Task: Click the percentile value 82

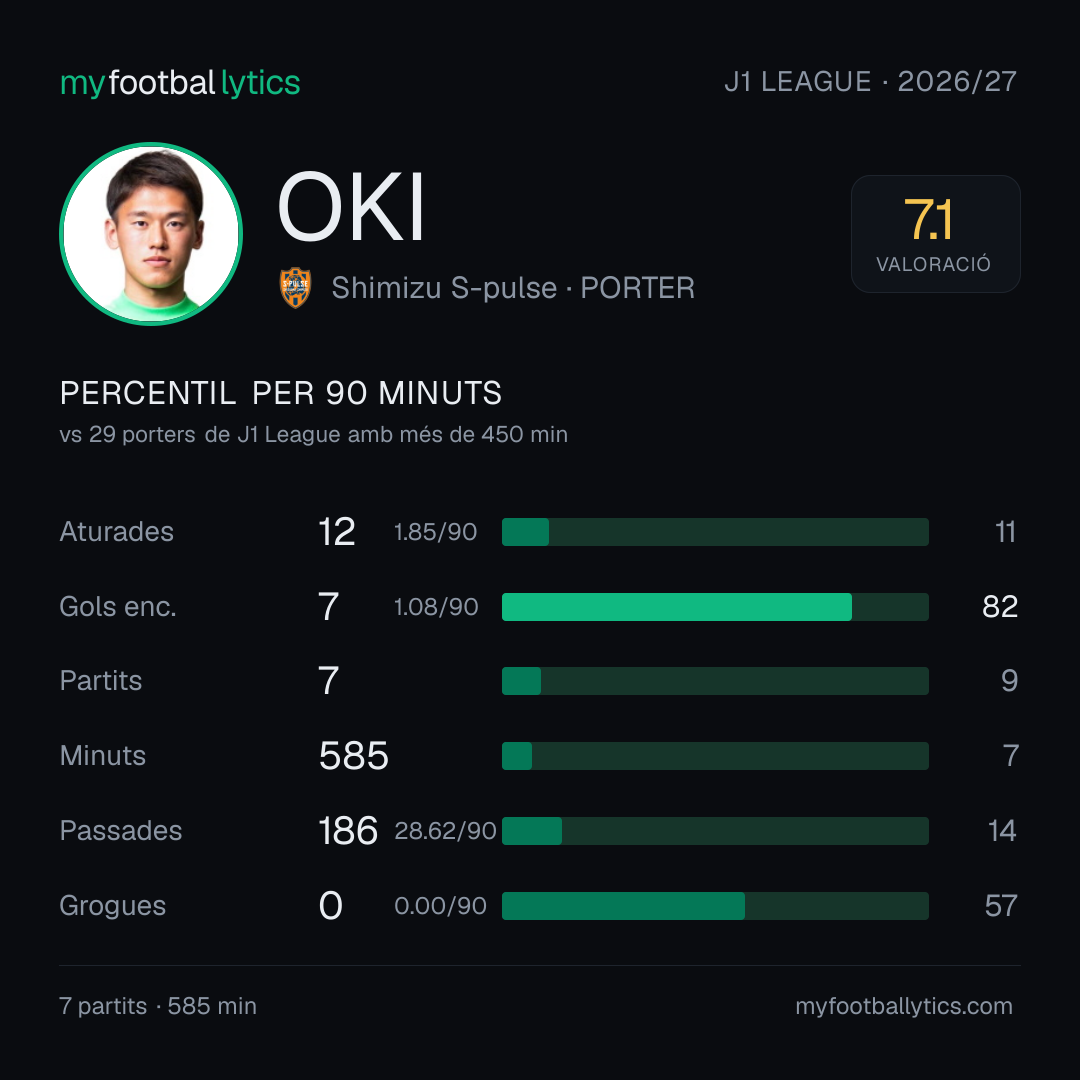Action: 1000,607
